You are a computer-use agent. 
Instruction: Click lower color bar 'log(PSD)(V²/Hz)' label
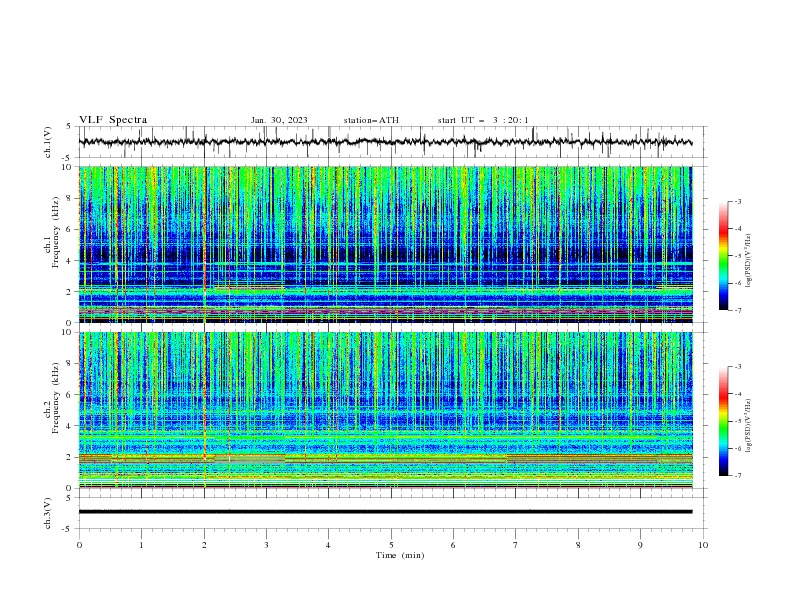pos(749,426)
